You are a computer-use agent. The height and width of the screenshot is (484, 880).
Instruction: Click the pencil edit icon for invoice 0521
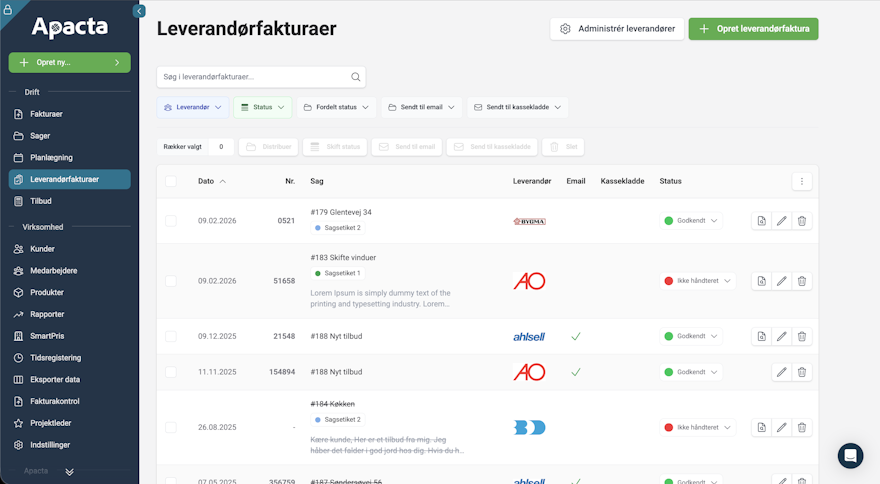(782, 221)
